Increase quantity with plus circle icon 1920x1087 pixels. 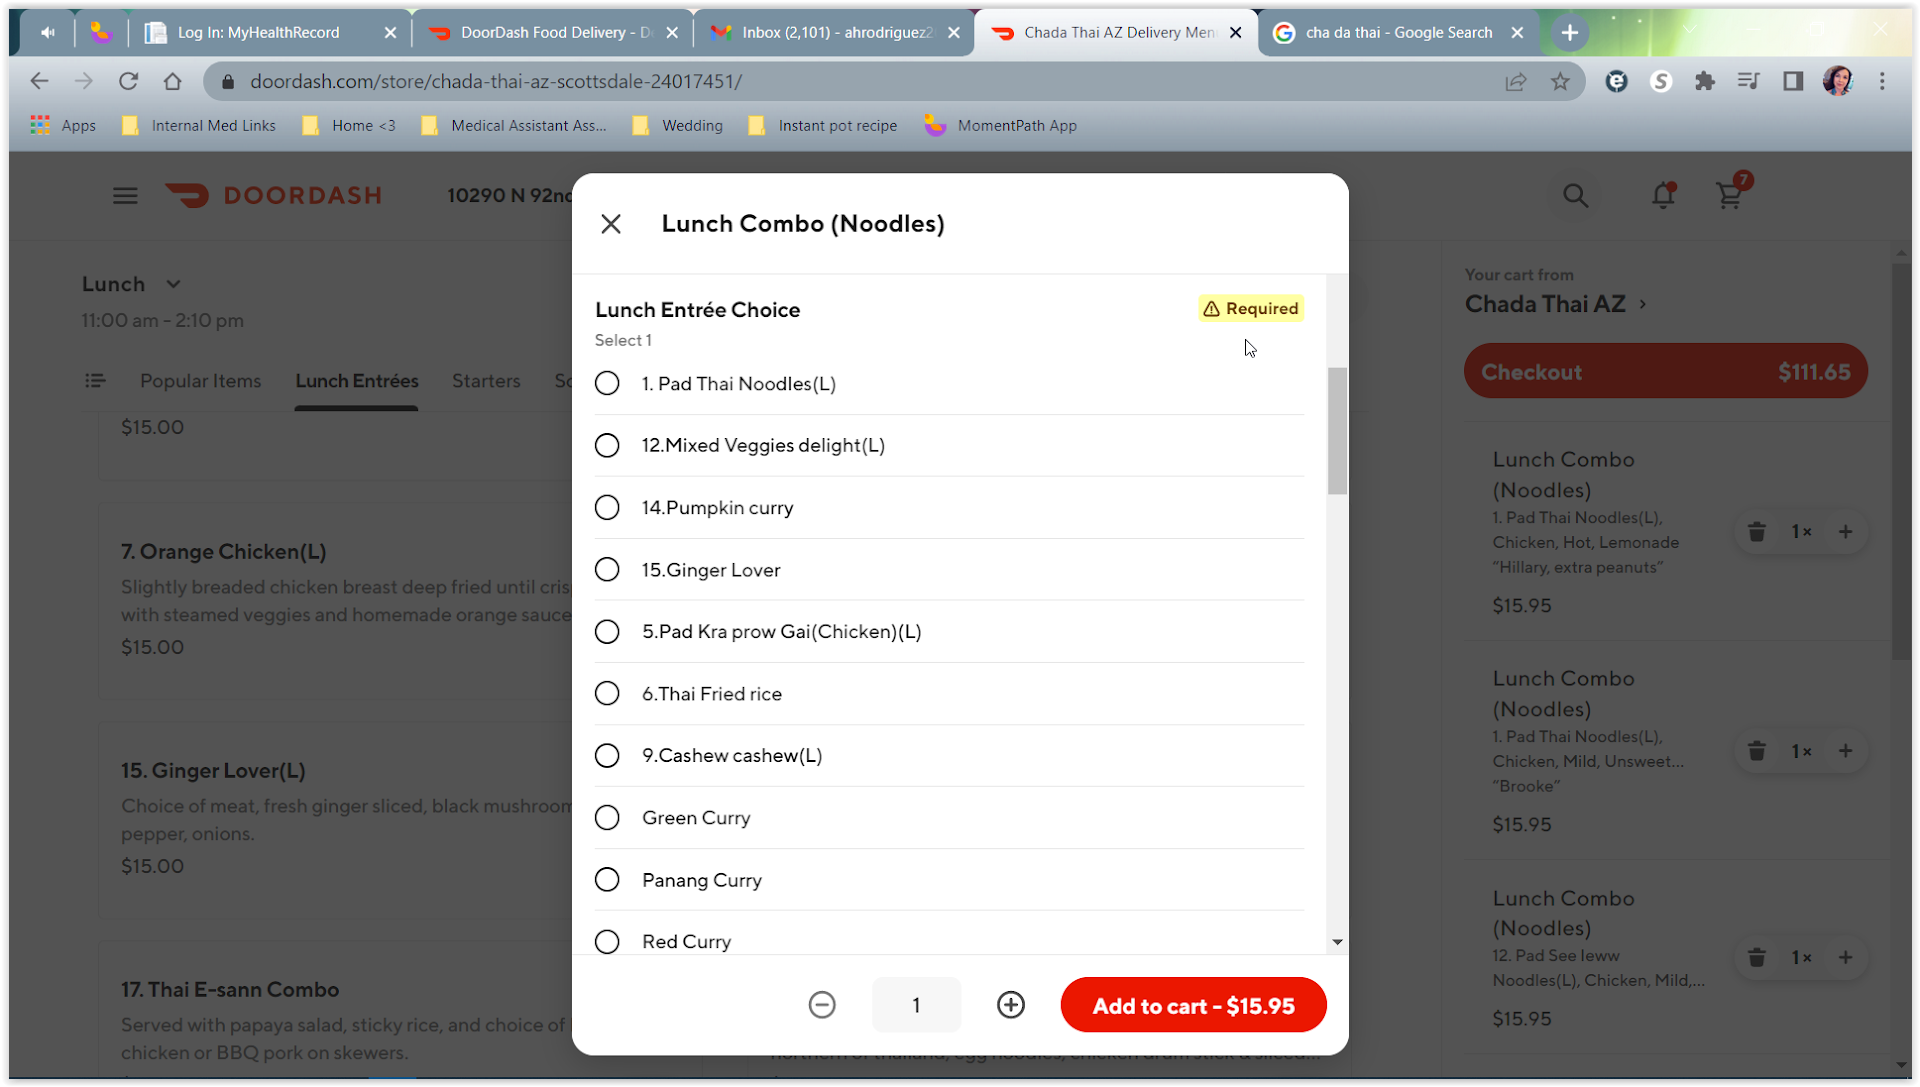point(1011,1005)
